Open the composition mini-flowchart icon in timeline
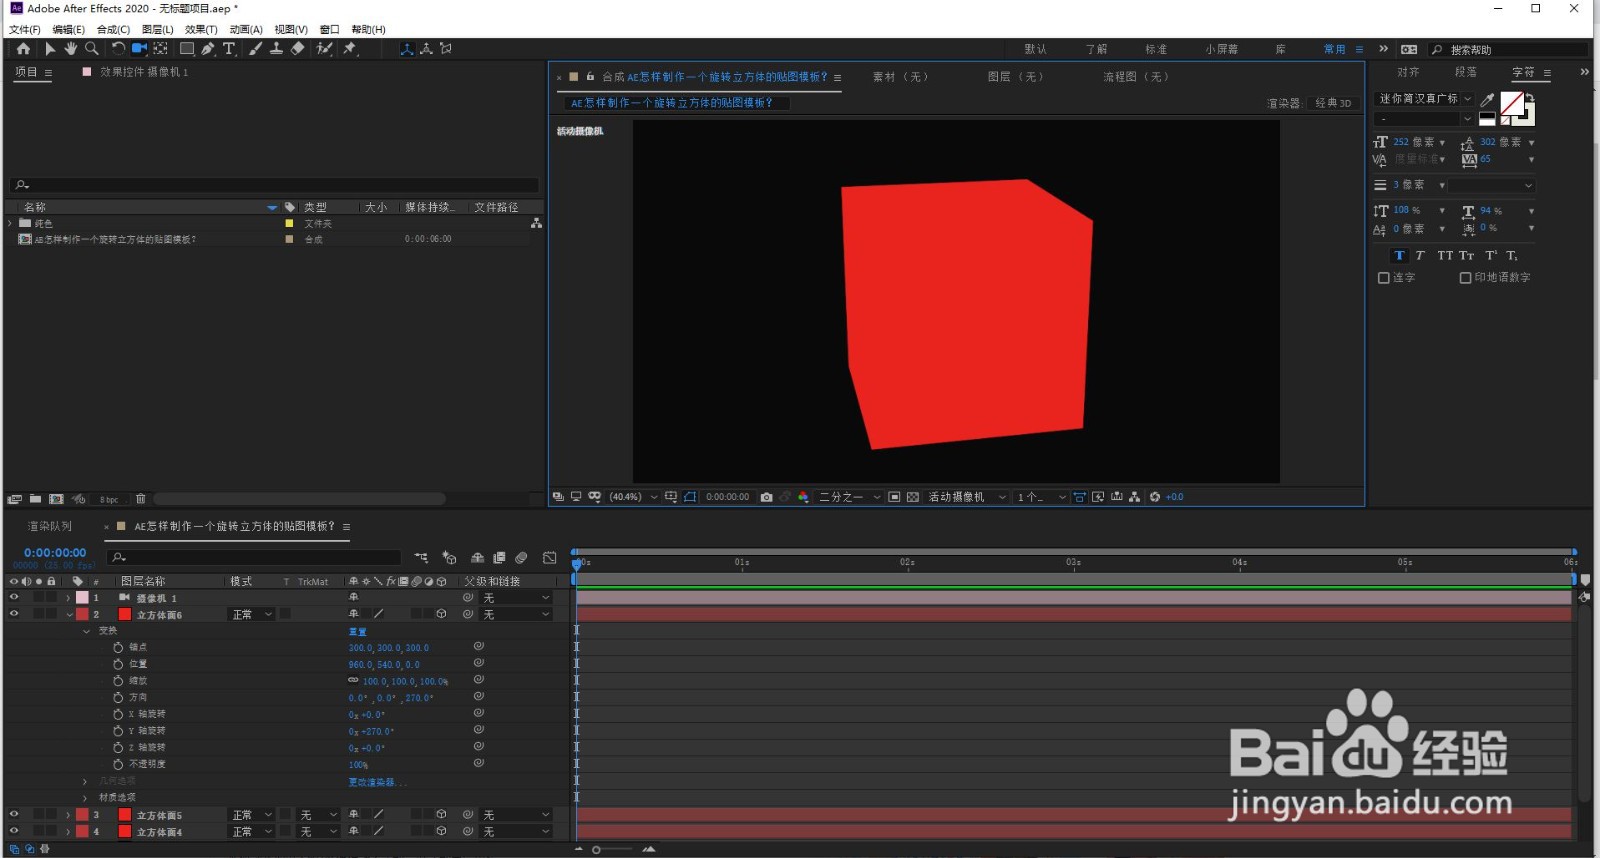This screenshot has width=1600, height=858. [421, 558]
